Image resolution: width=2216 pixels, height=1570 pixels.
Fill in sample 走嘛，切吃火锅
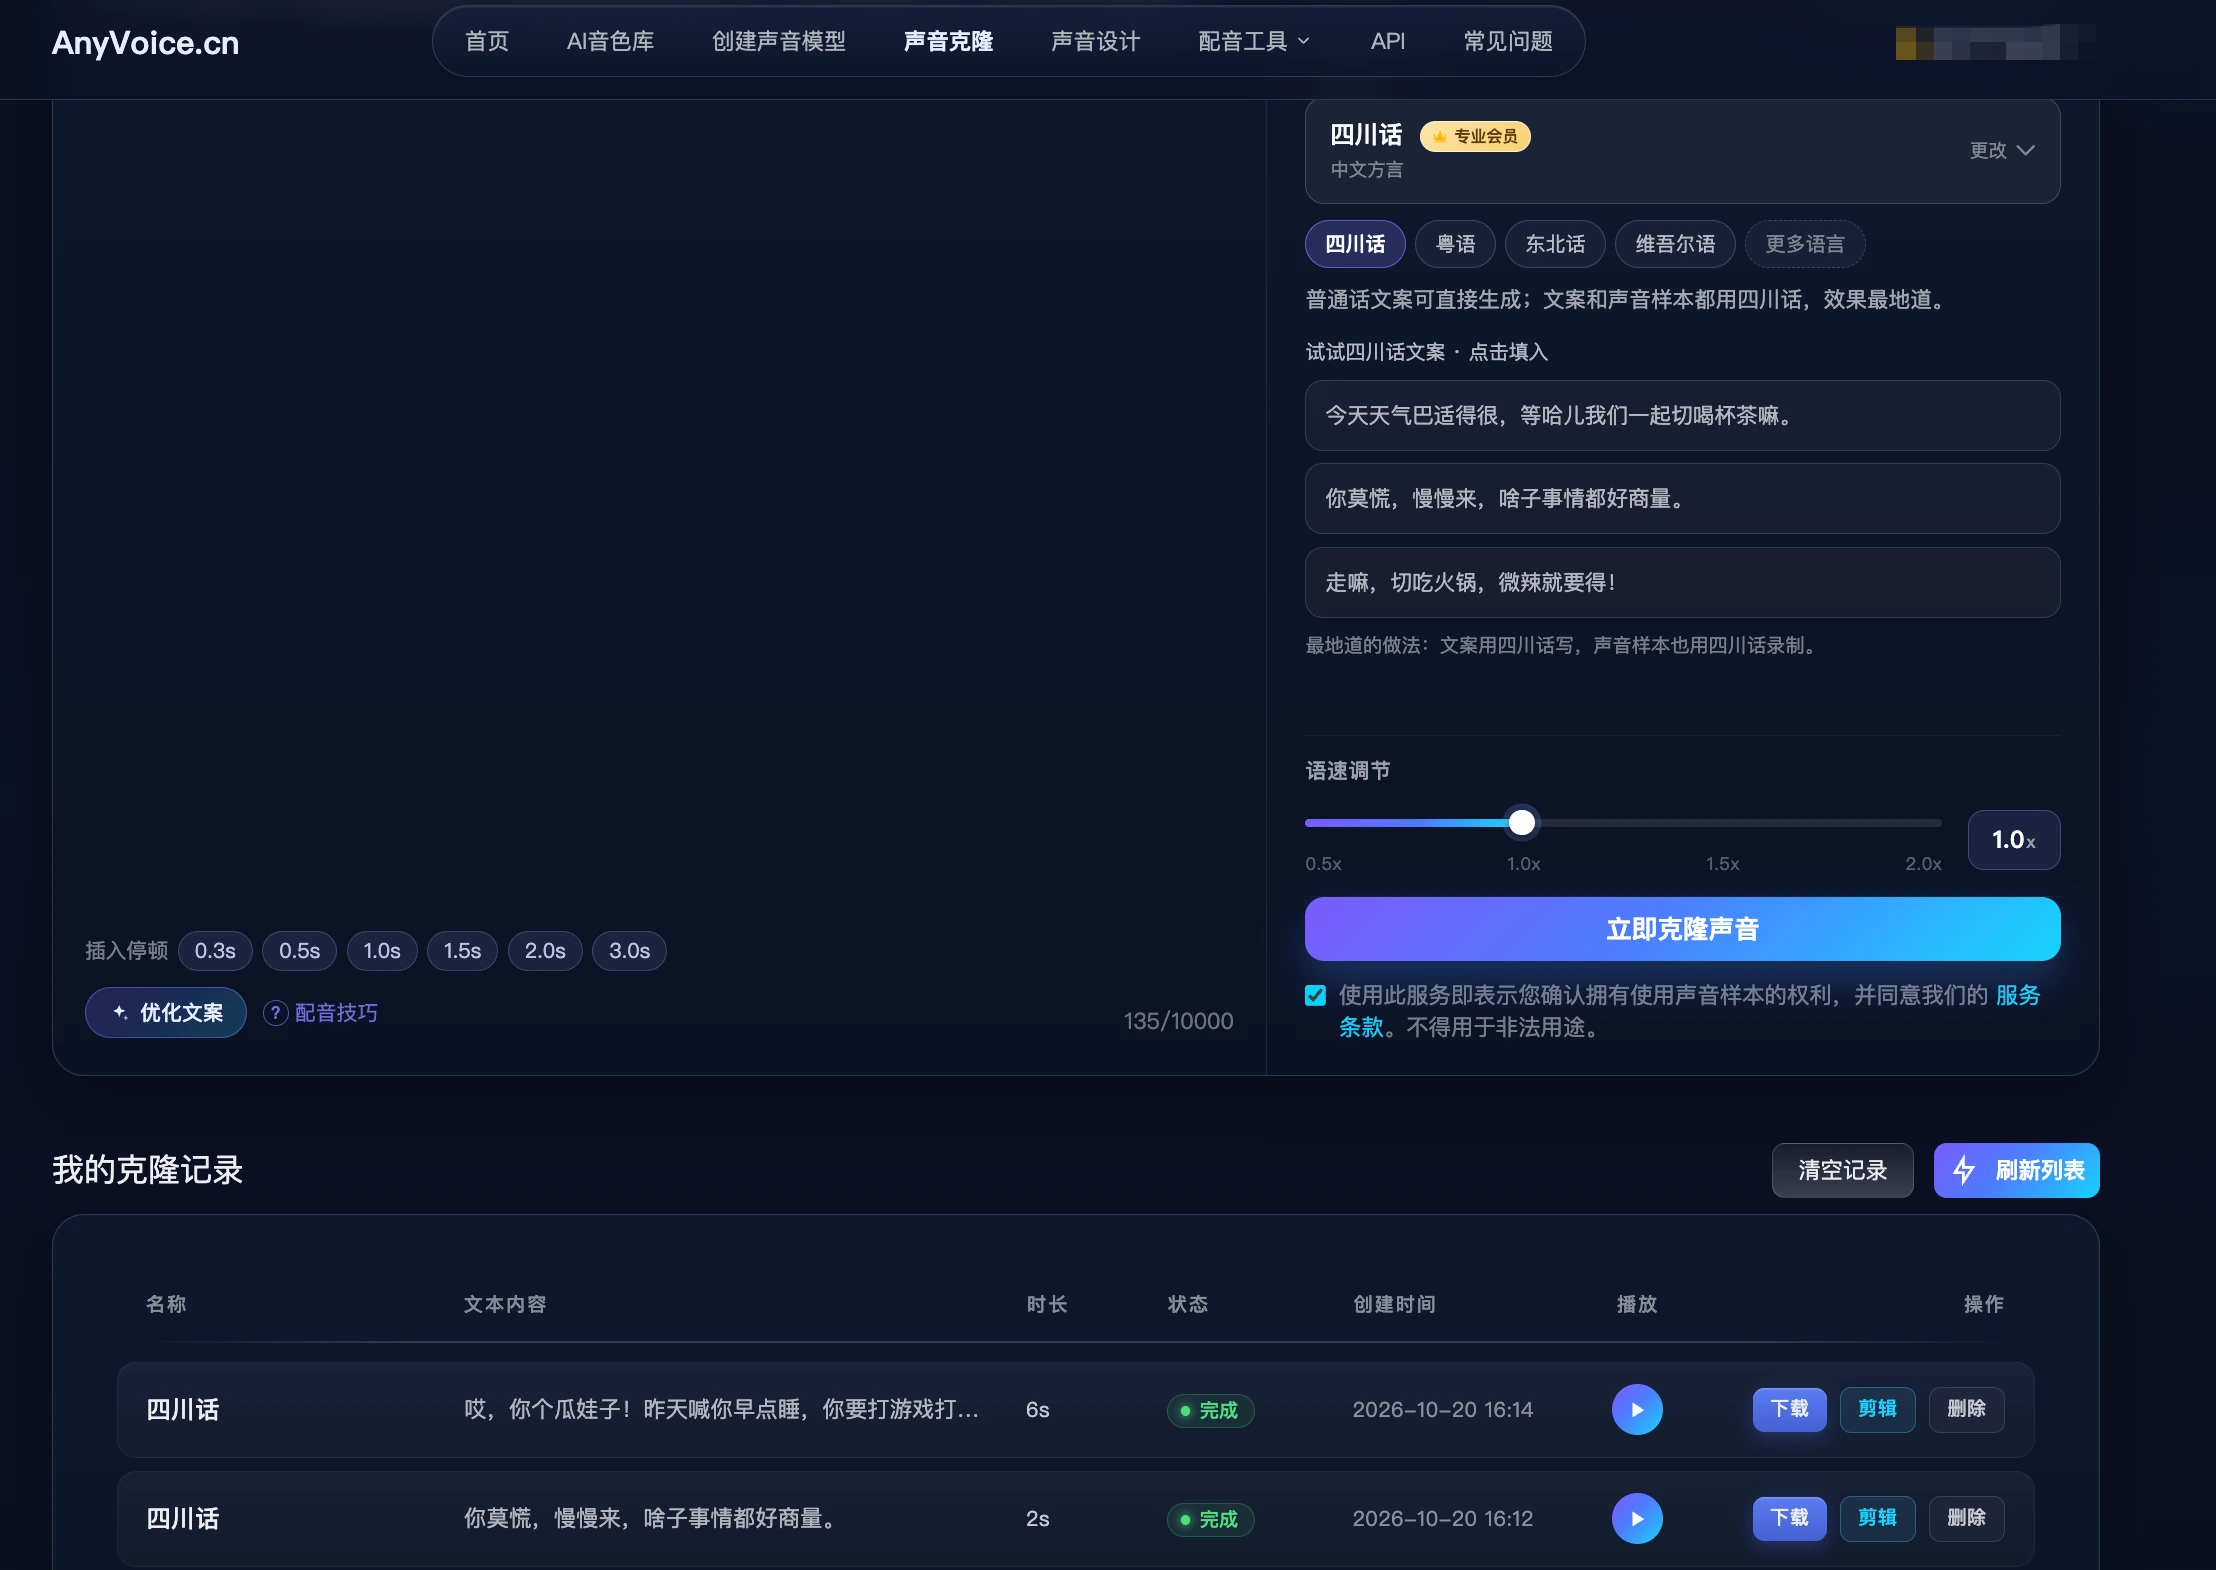1682,582
